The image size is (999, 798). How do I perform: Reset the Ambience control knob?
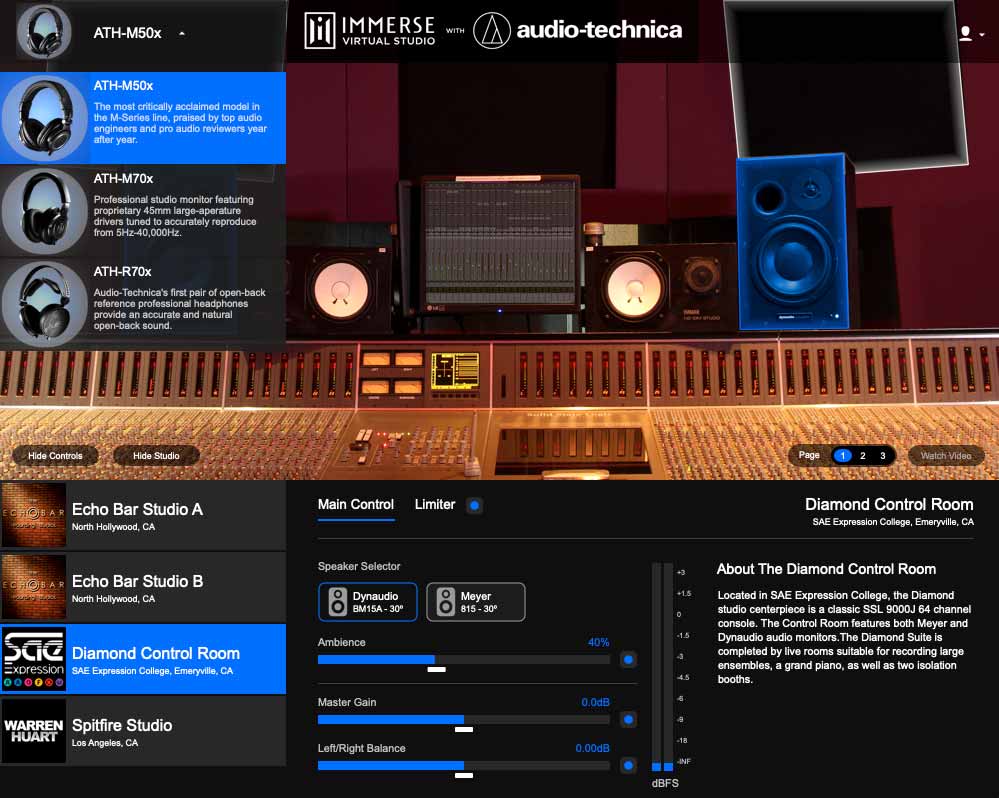pyautogui.click(x=628, y=660)
